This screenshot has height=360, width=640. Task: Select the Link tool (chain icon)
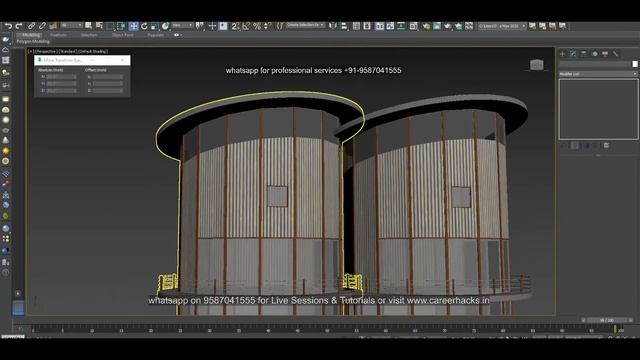(x=31, y=26)
